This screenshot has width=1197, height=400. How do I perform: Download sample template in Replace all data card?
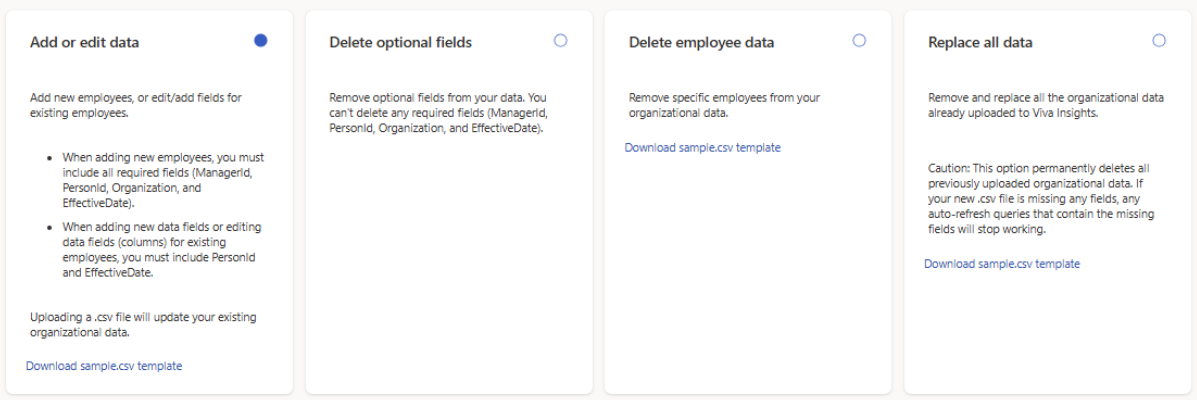click(1002, 264)
